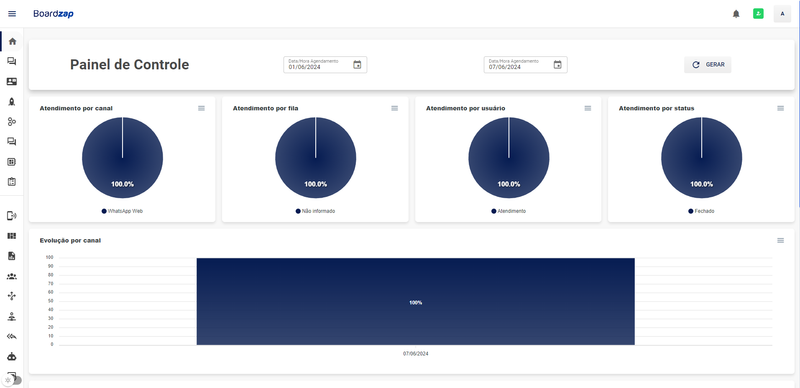Open the rocket campaigns icon in sidebar
Image resolution: width=800 pixels, height=388 pixels.
pos(12,102)
